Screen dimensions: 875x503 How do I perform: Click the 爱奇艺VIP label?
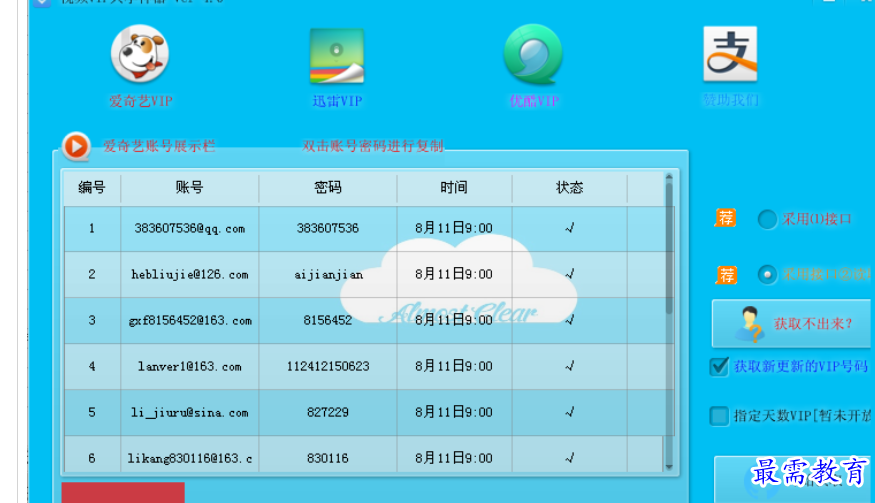[141, 101]
